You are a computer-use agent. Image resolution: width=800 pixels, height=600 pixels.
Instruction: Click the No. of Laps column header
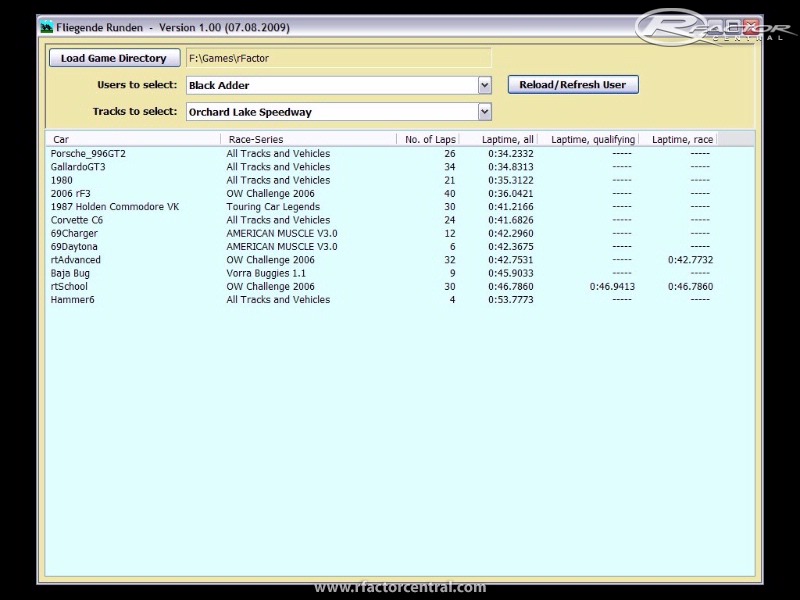pyautogui.click(x=427, y=139)
